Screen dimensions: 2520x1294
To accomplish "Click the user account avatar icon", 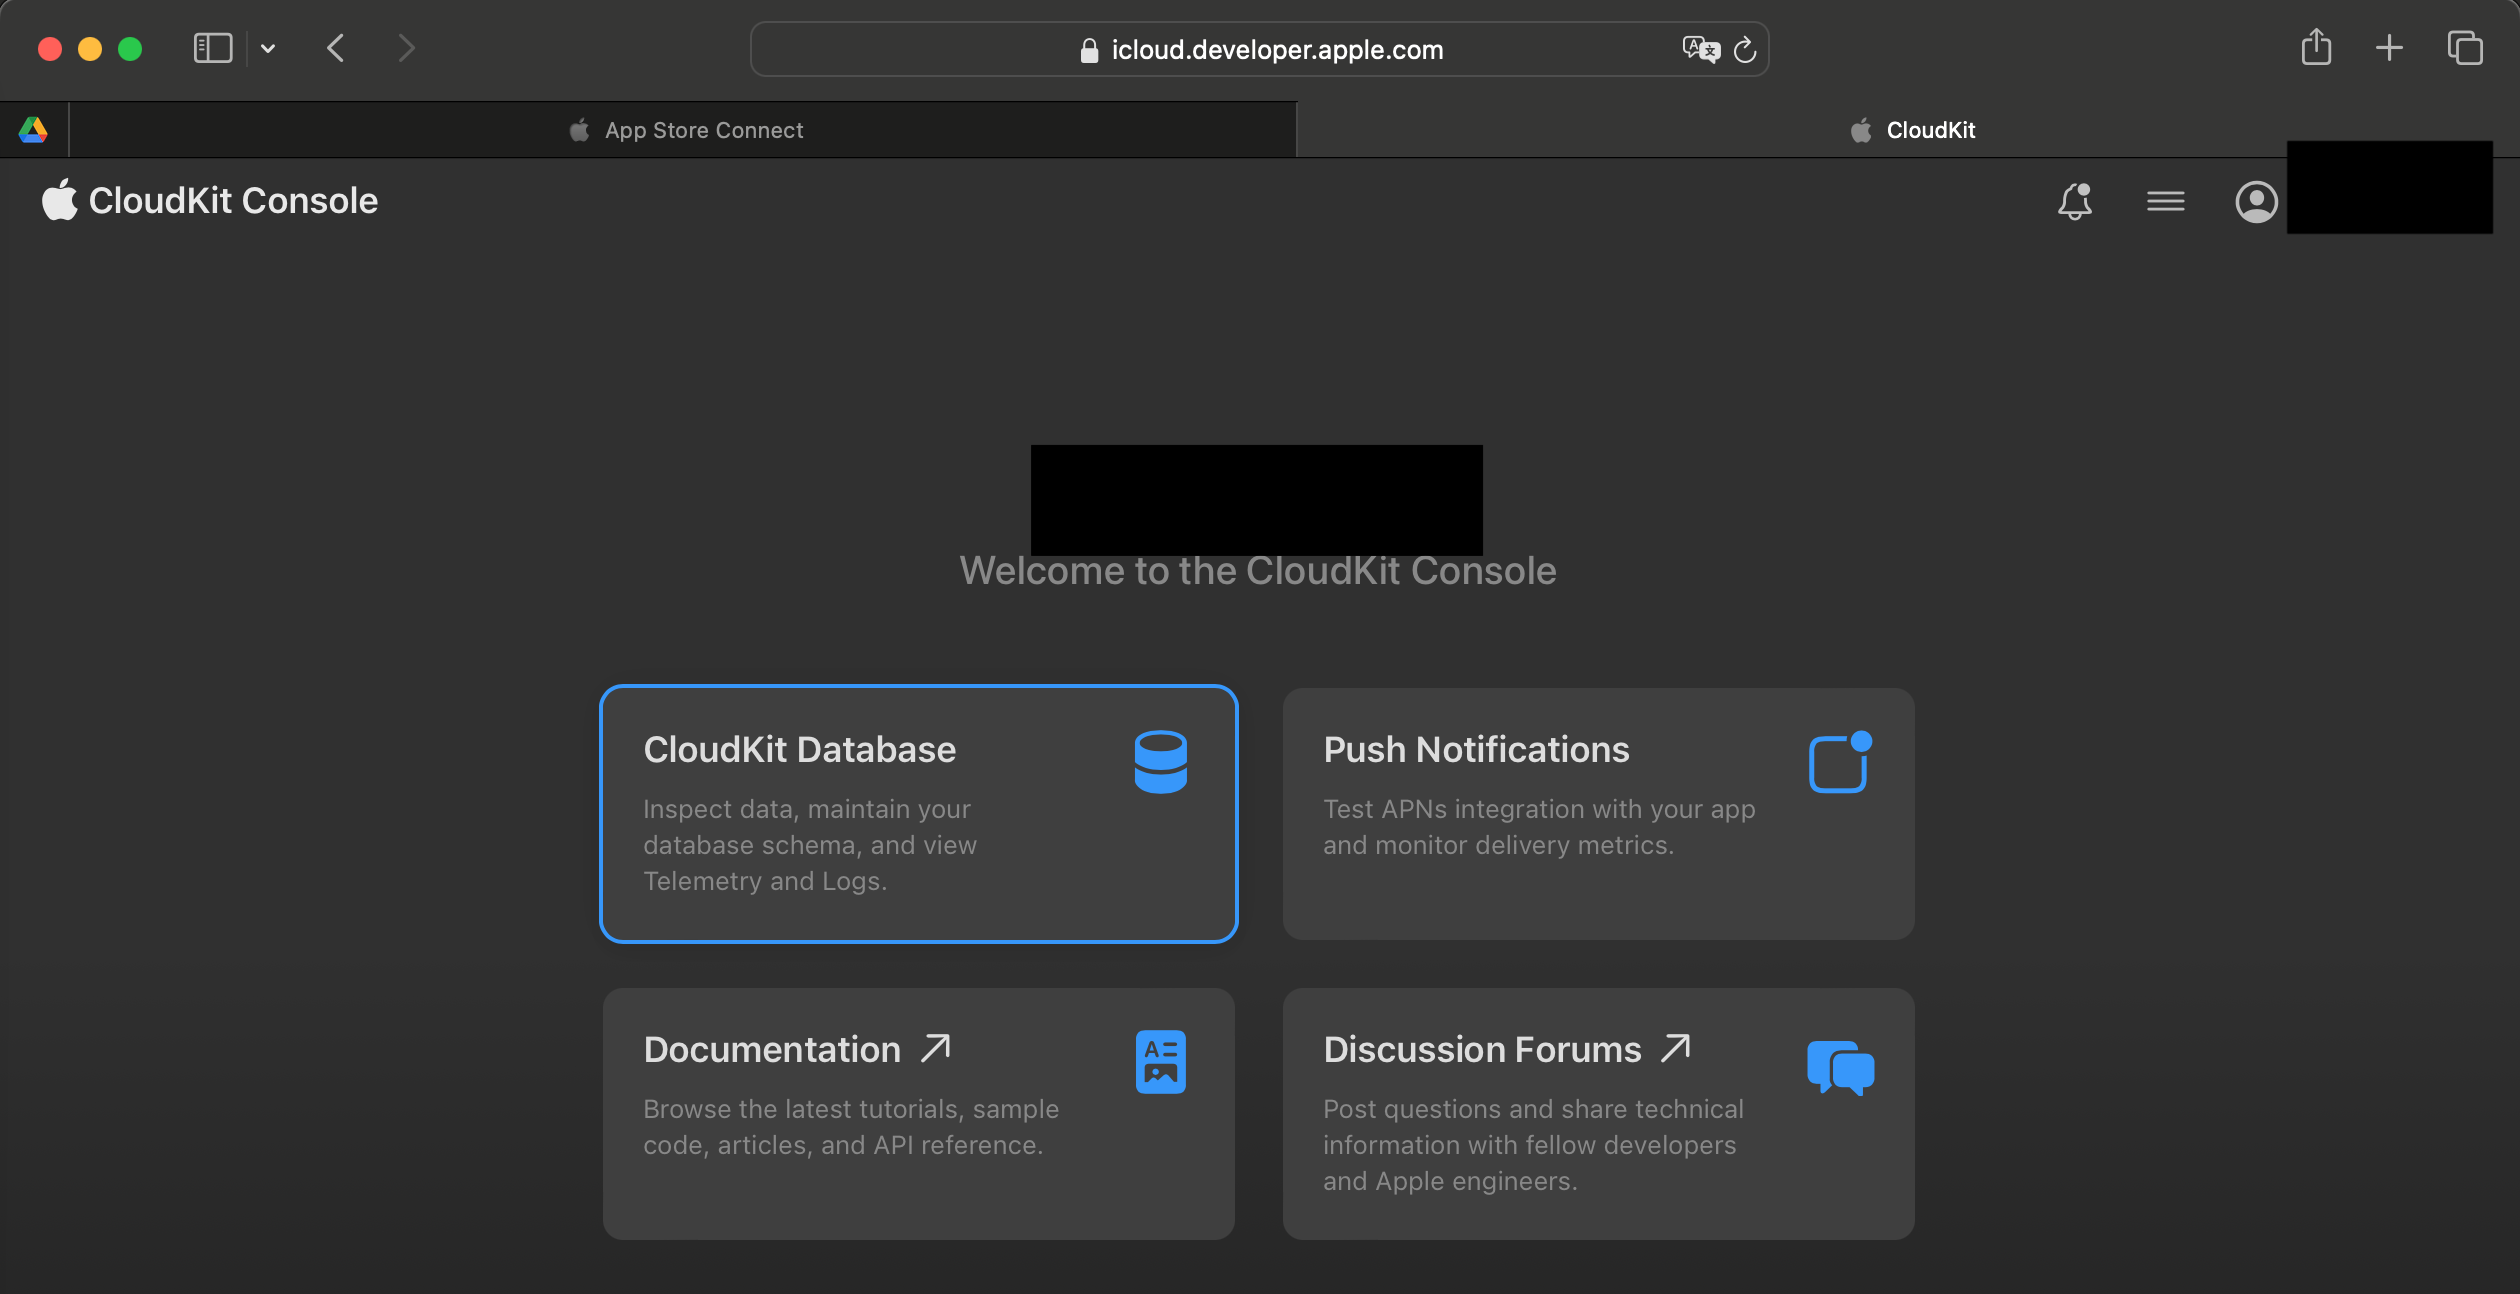I will (2256, 201).
